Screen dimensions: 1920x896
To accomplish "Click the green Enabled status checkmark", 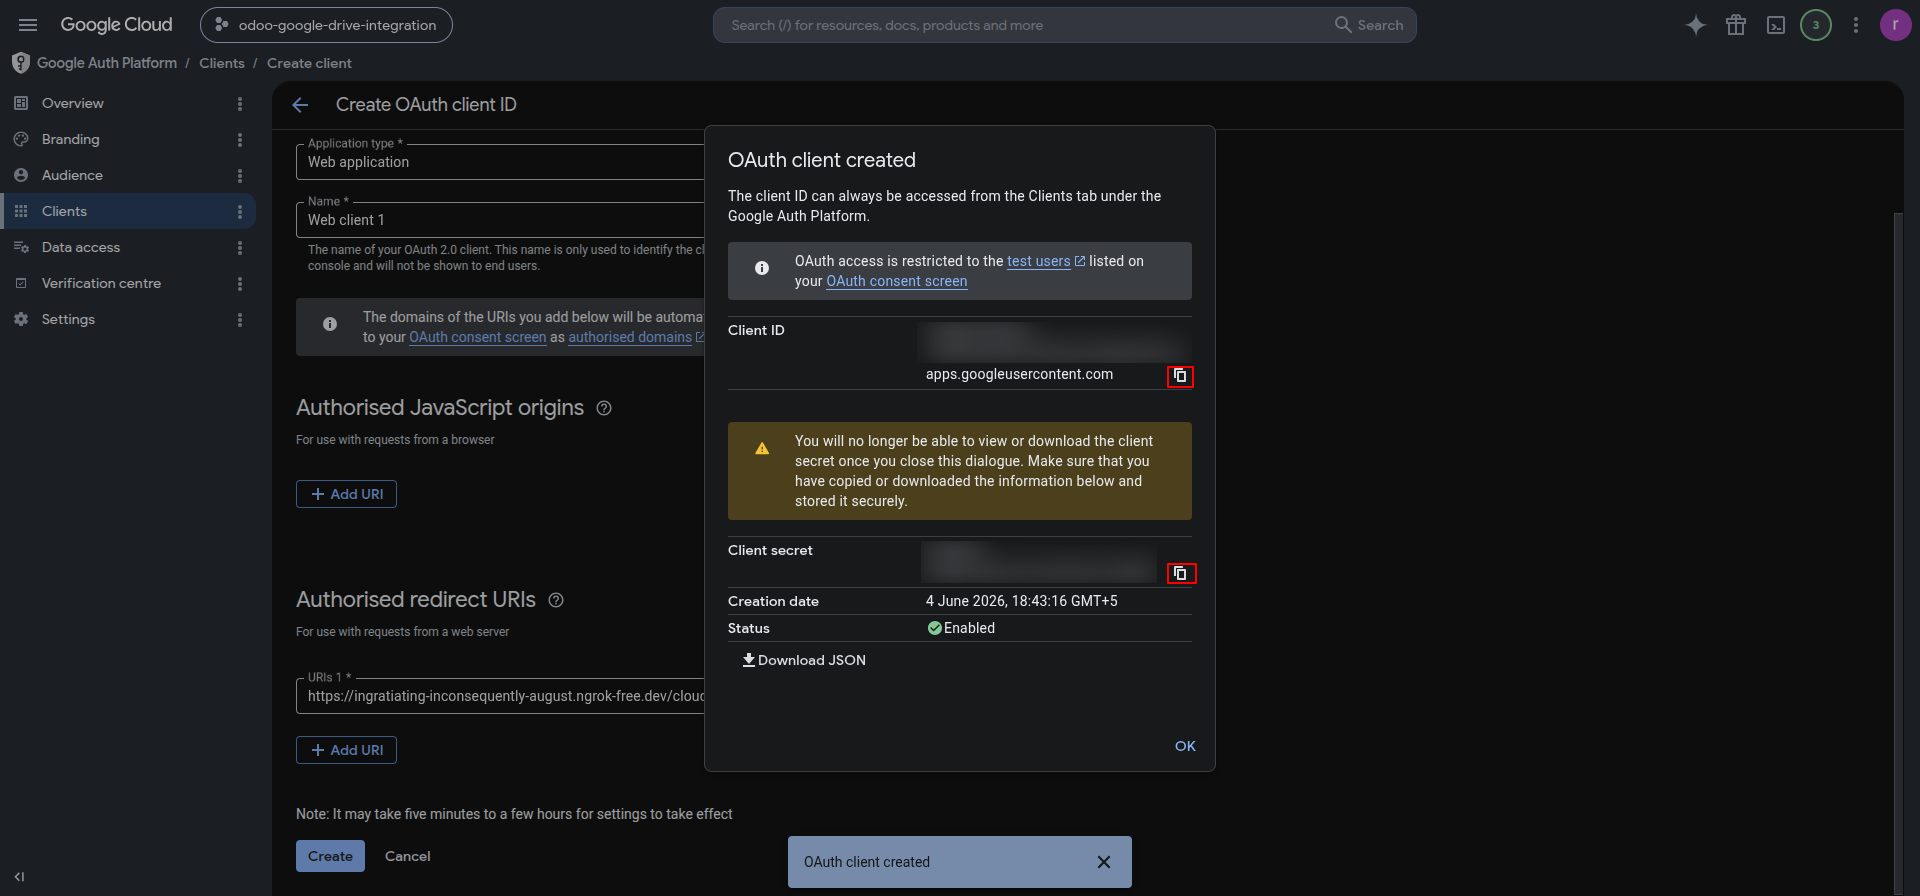I will click(935, 628).
